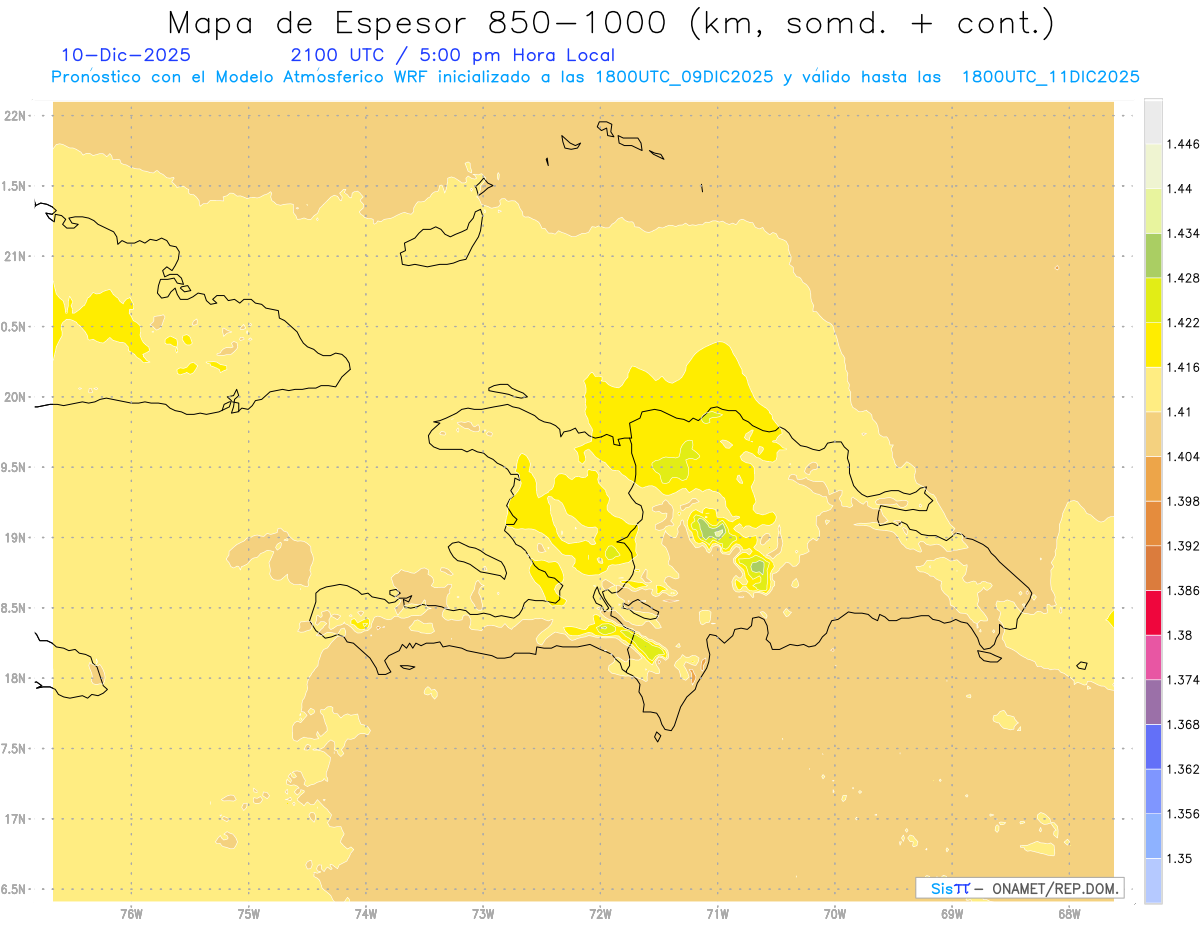
Task: Click the 'SisTT - ONAMET/REP.DOM.' label
Action: (1020, 888)
